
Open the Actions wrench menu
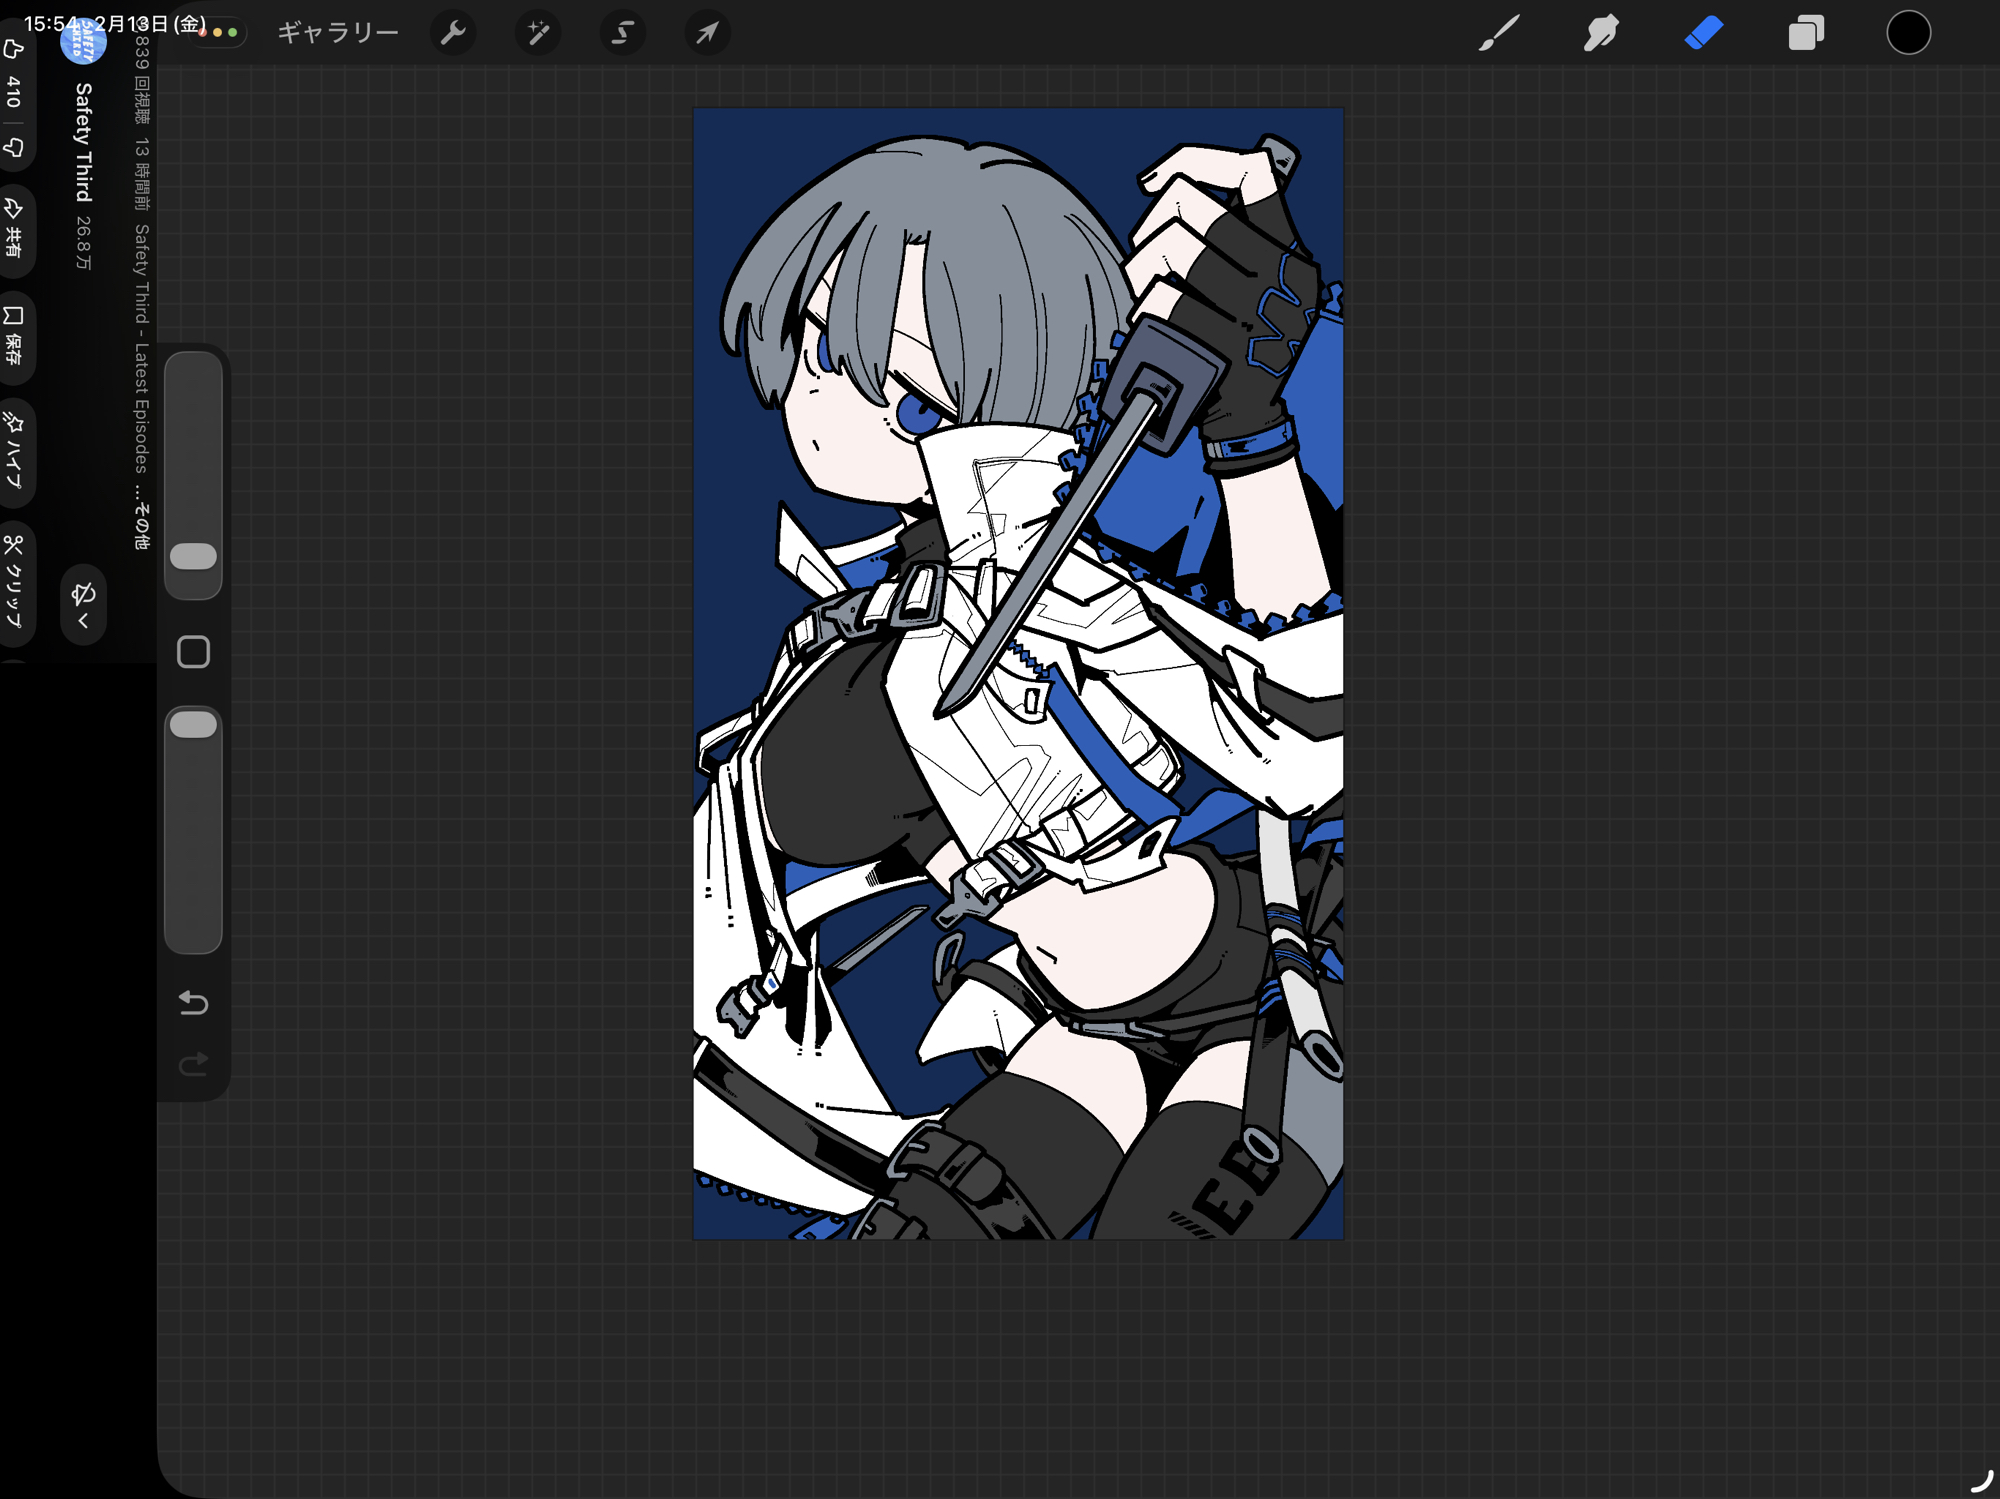453,33
